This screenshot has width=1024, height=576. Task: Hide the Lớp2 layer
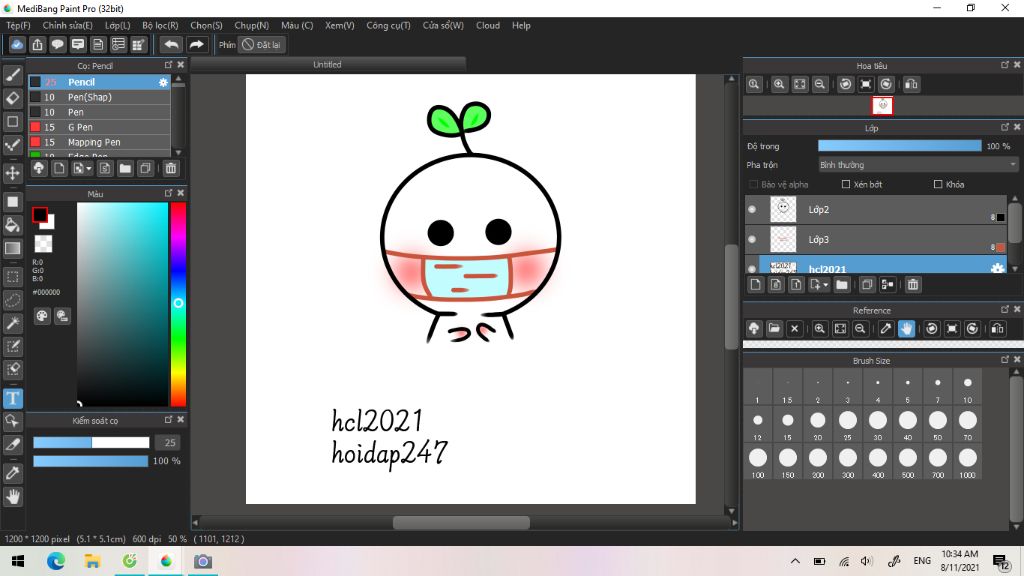point(752,210)
